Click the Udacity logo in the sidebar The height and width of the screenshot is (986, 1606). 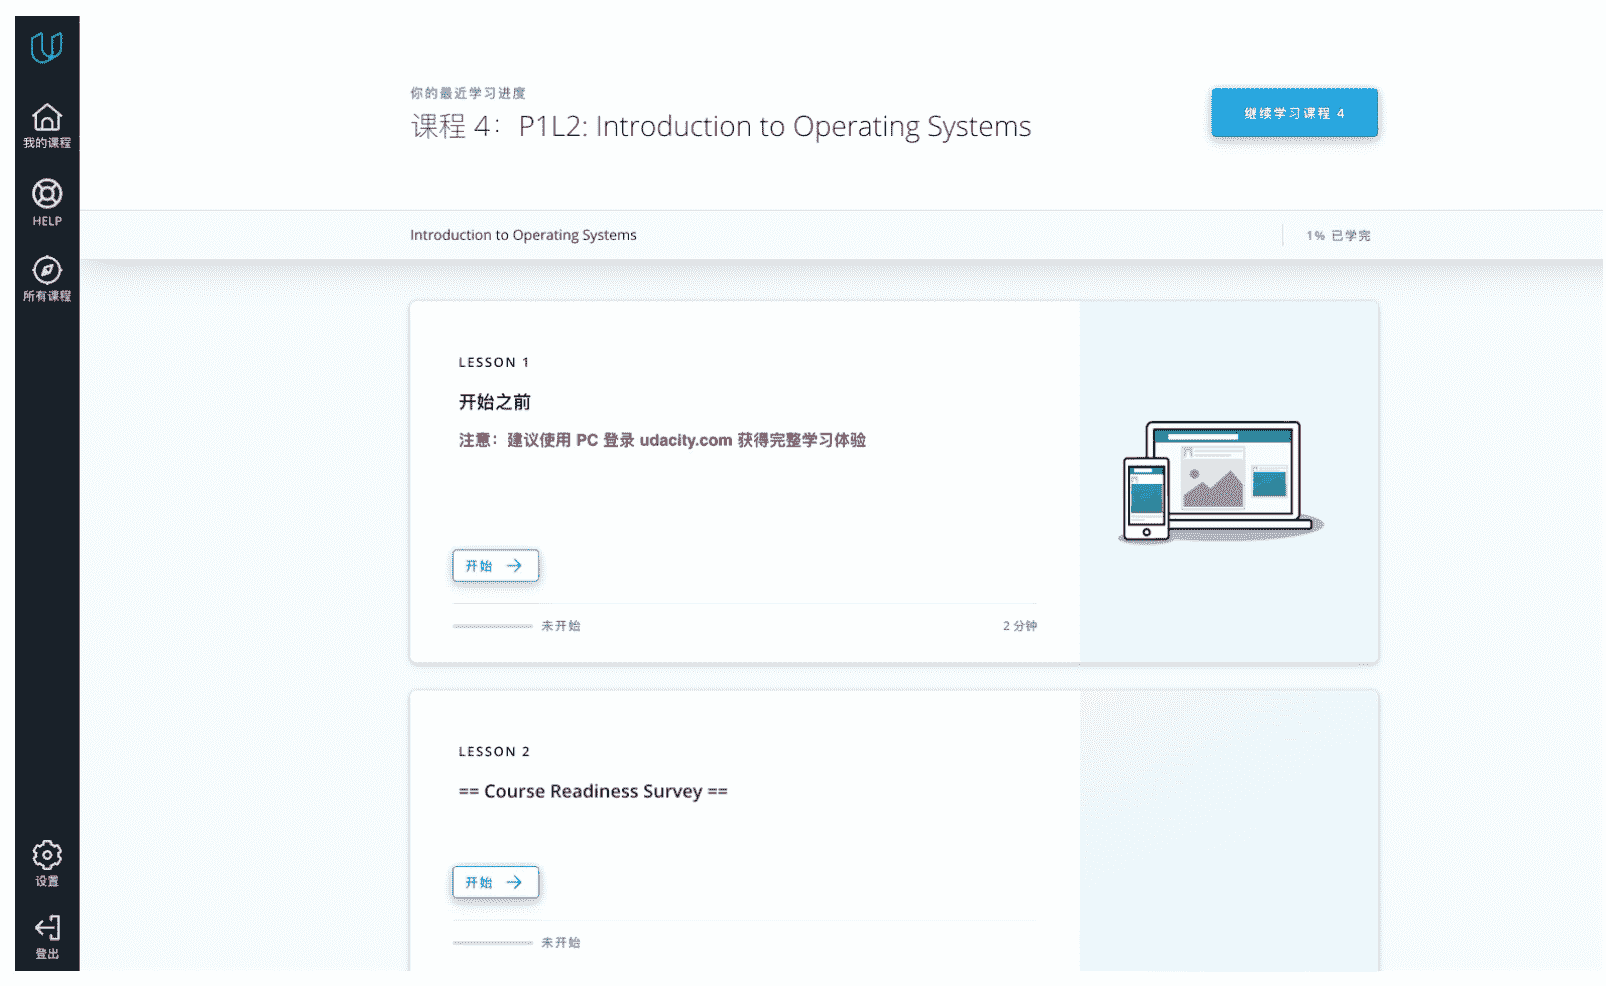click(47, 47)
